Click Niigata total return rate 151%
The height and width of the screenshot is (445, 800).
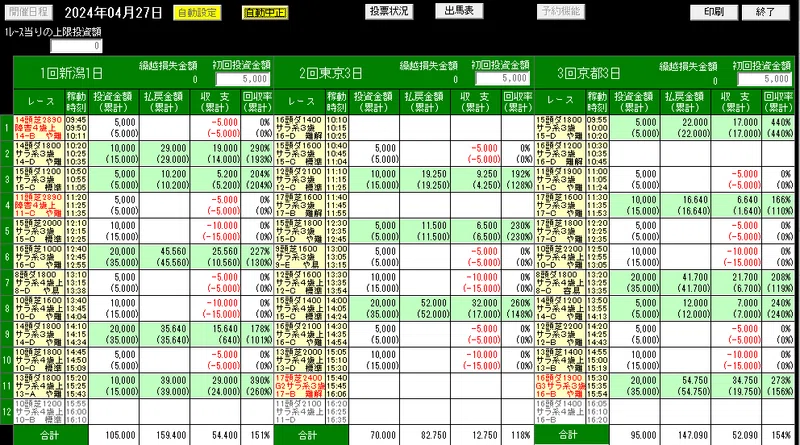(x=257, y=435)
